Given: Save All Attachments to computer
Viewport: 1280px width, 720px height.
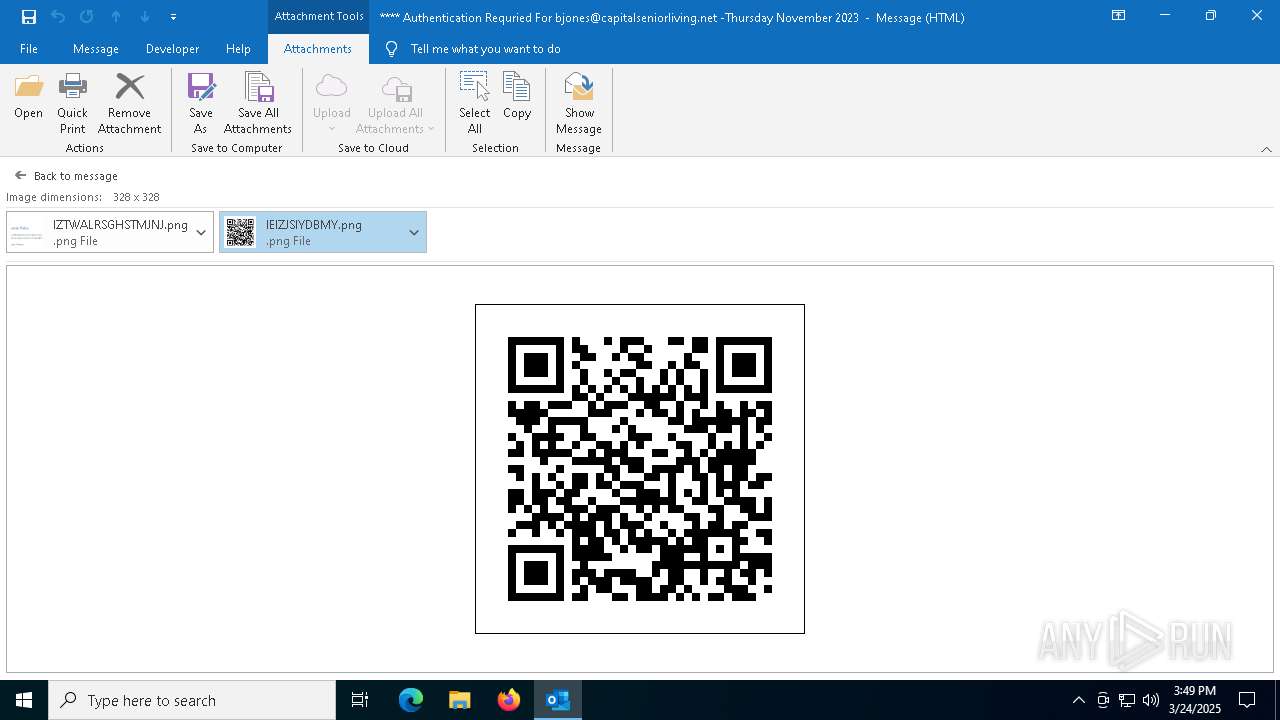Looking at the screenshot, I should [258, 104].
